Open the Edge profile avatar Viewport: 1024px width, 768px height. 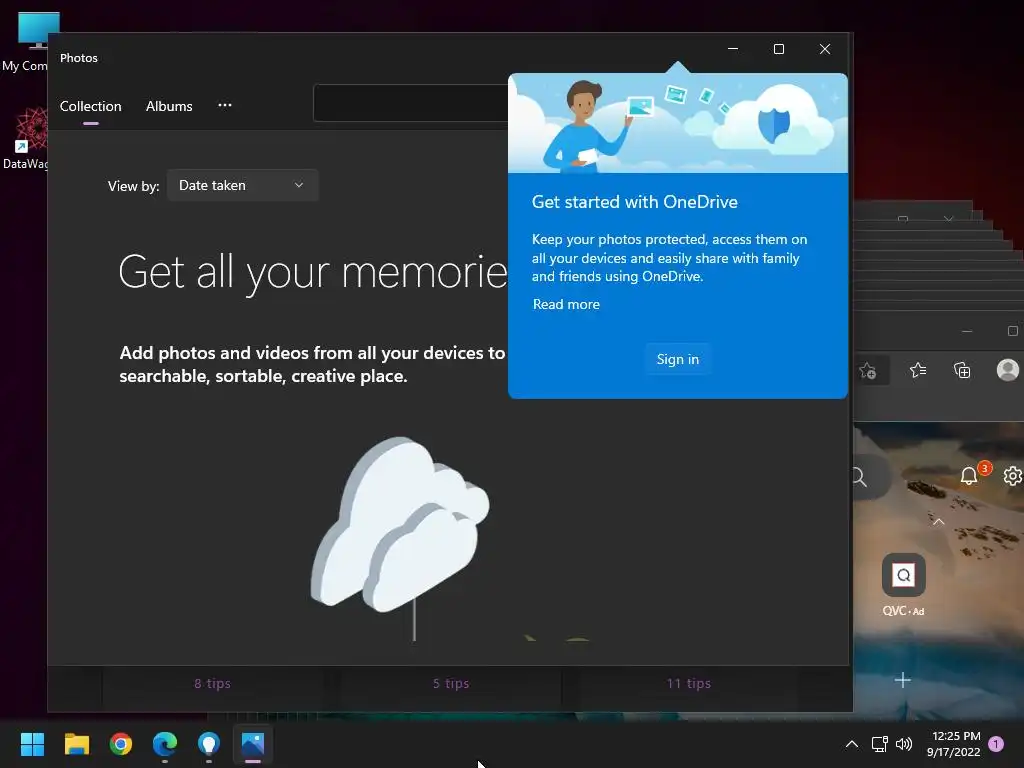1008,370
